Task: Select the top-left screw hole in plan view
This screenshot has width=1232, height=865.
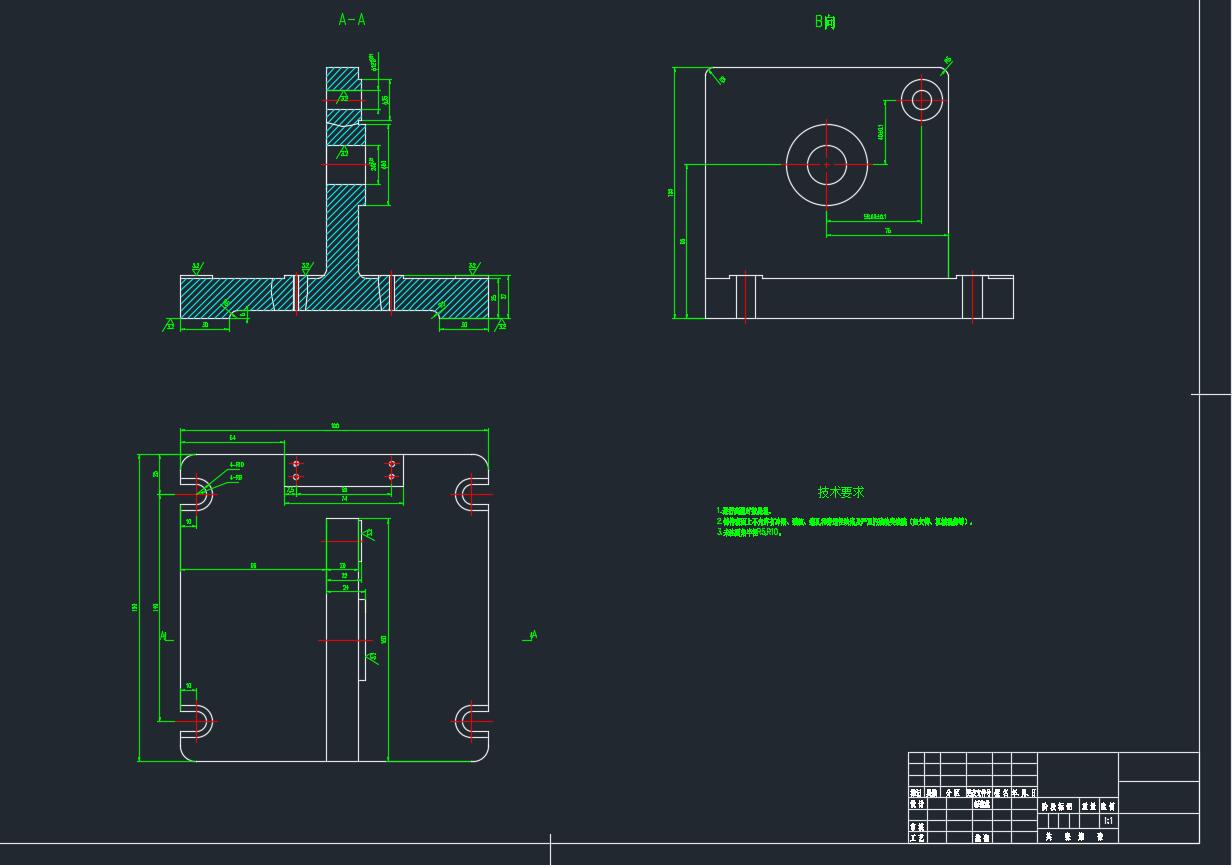Action: 296,464
